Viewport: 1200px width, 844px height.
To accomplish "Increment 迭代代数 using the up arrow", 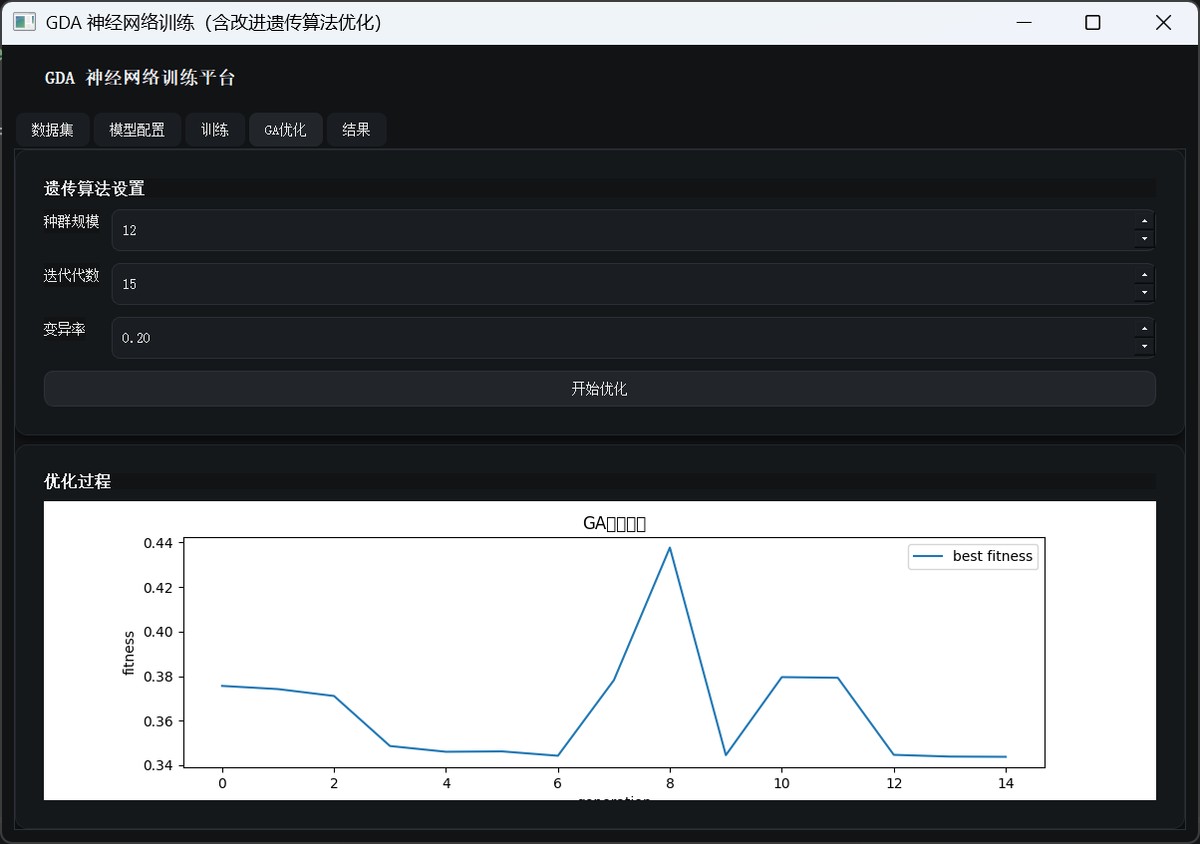I will click(x=1144, y=275).
